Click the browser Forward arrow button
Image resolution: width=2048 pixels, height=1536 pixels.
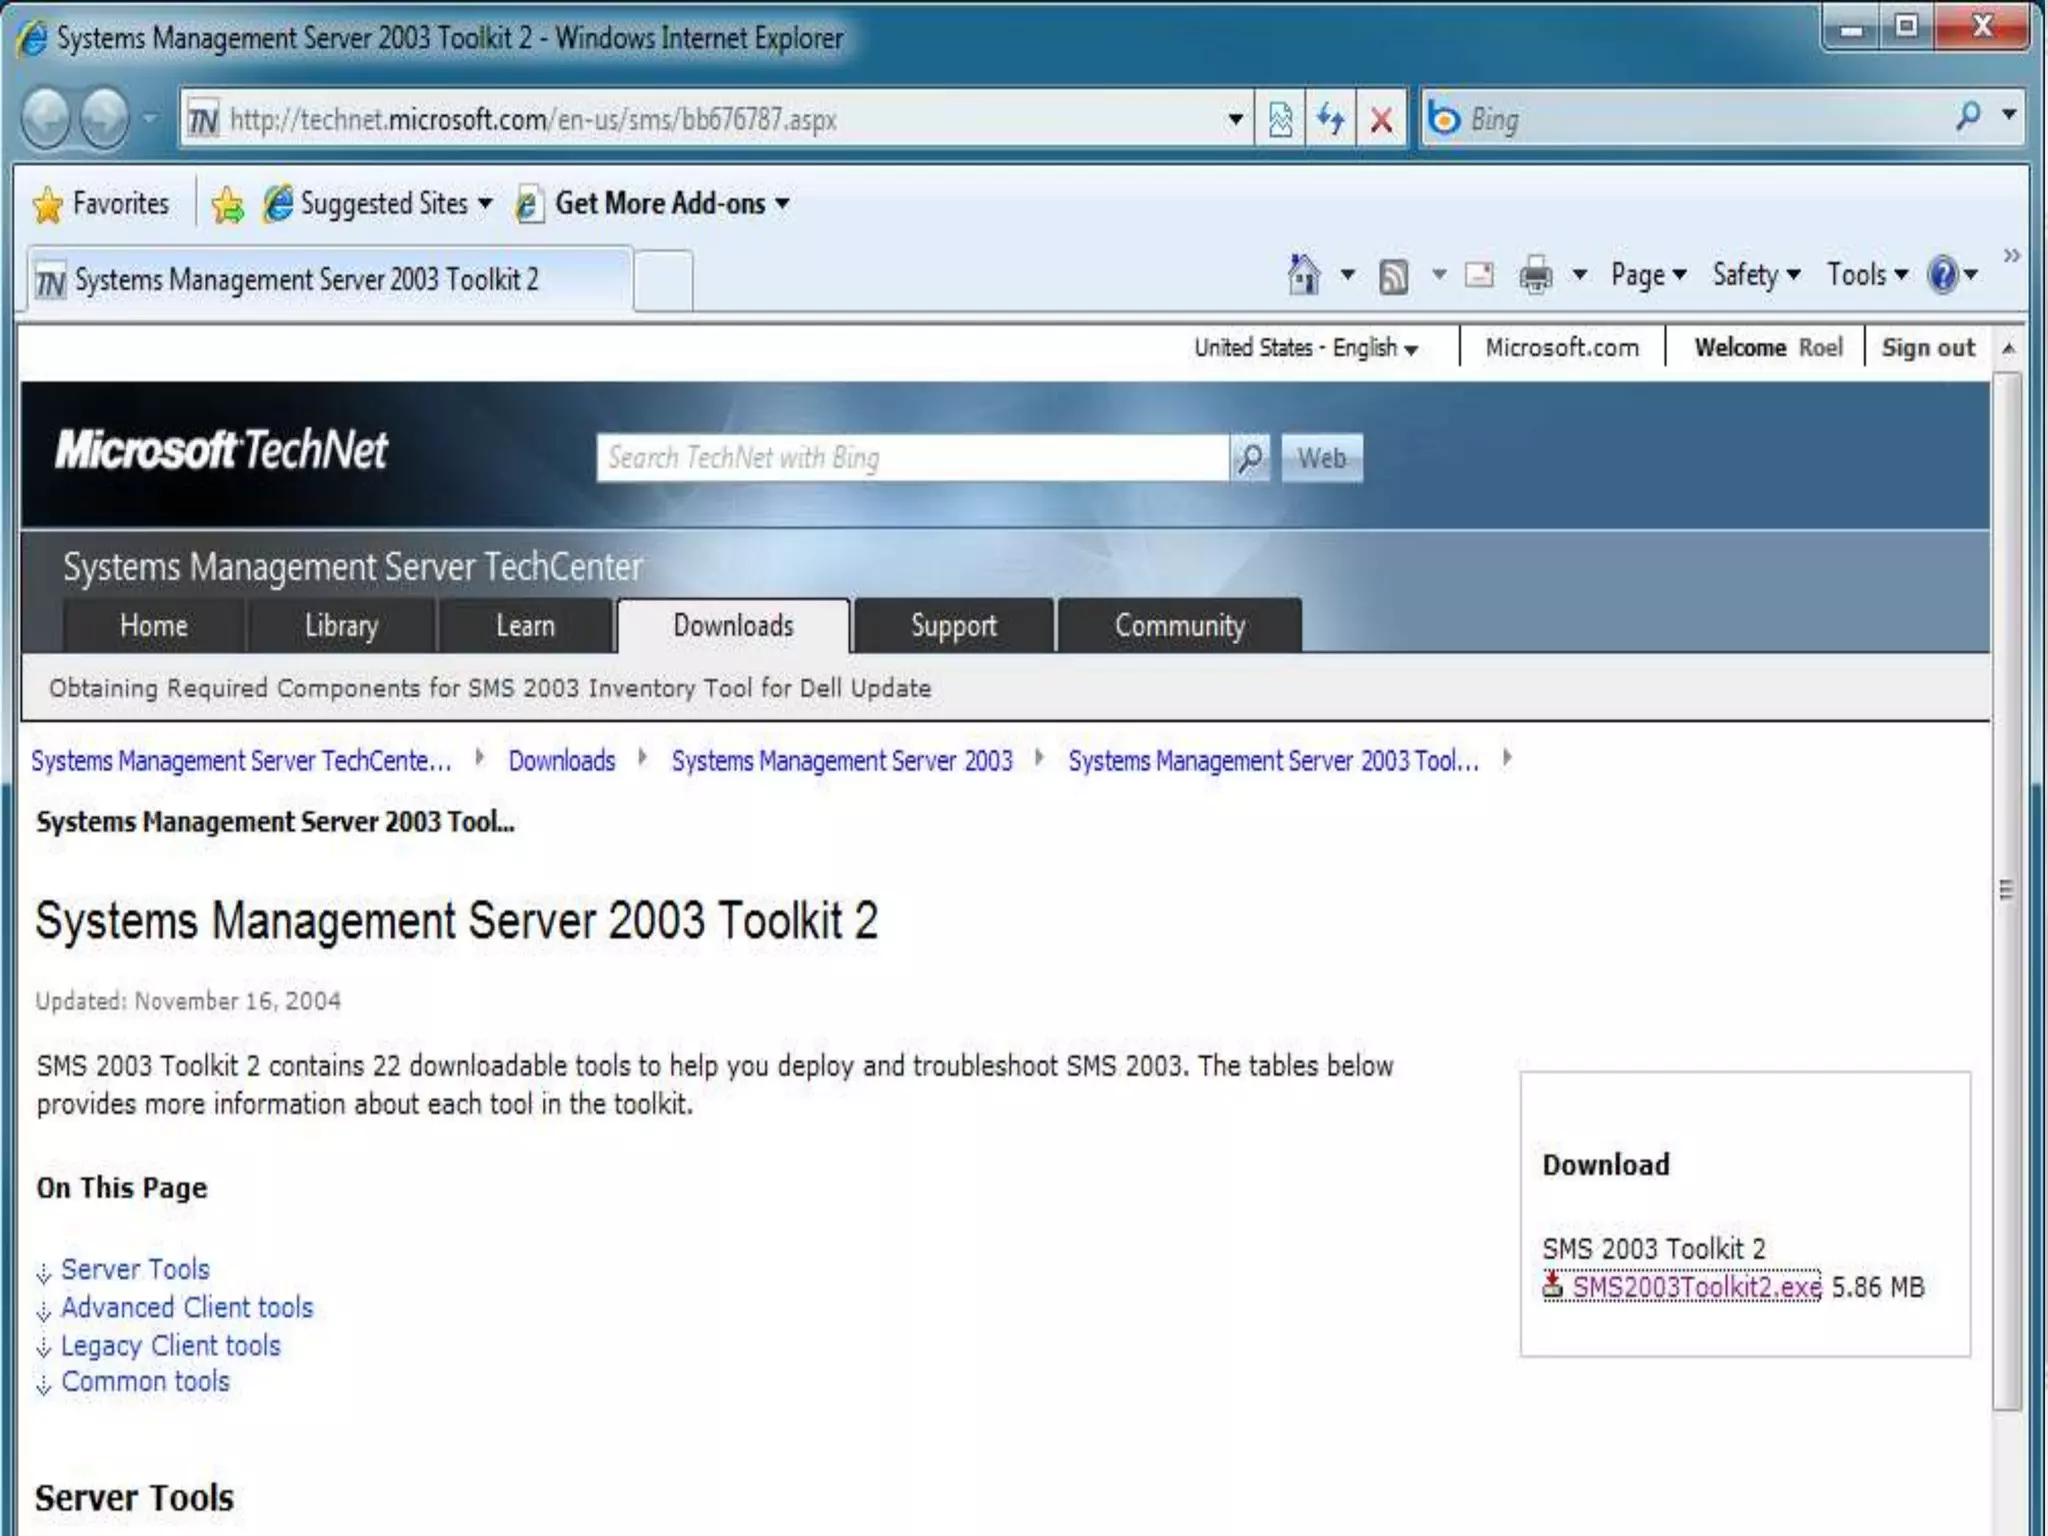[105, 118]
